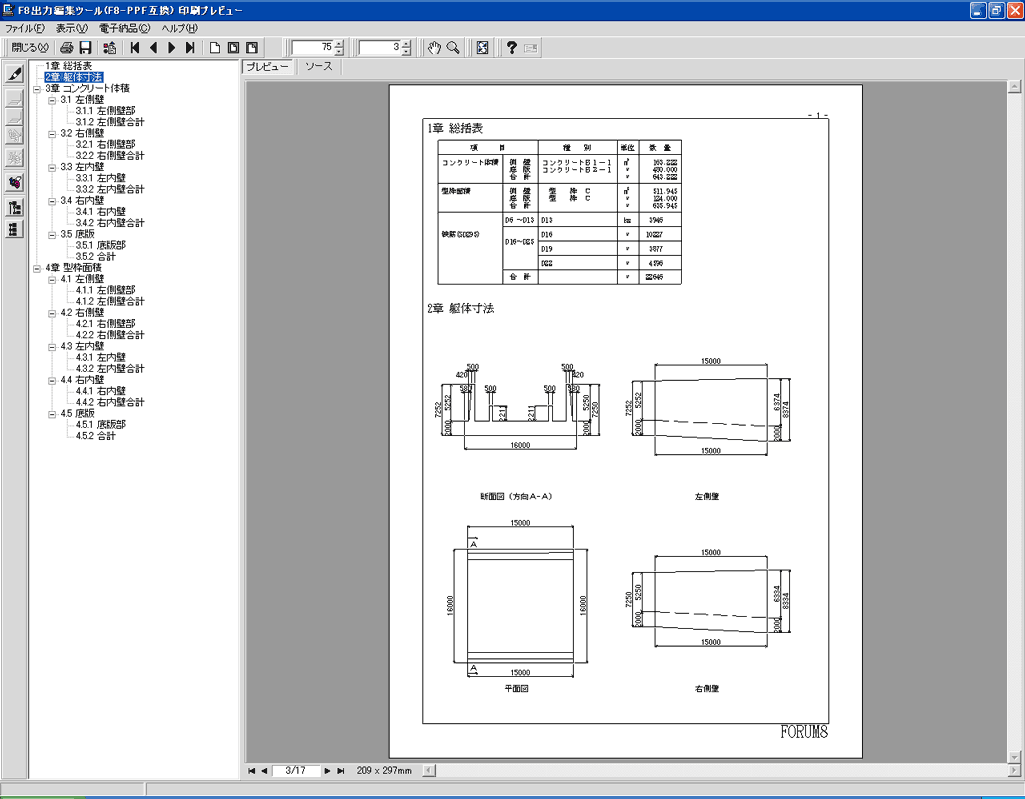The image size is (1025, 799).
Task: Collapse the 3.3 左内壁 node
Action: 52,167
